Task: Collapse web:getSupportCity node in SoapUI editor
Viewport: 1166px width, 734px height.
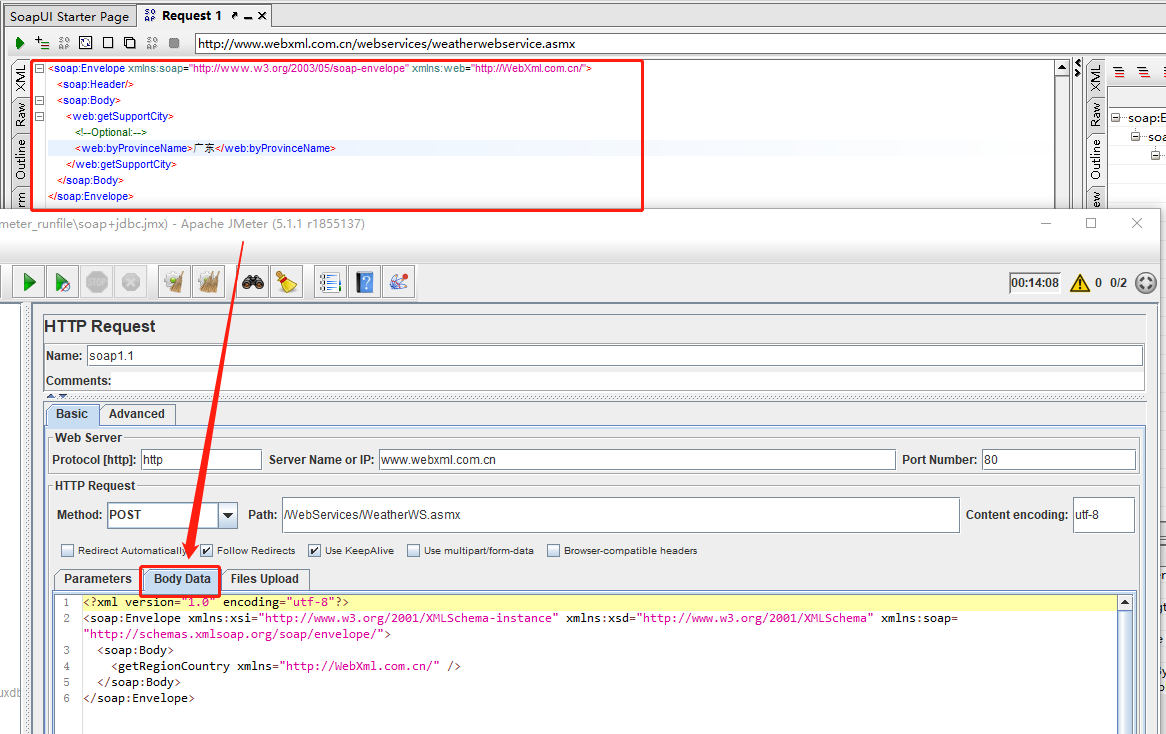Action: 39,116
